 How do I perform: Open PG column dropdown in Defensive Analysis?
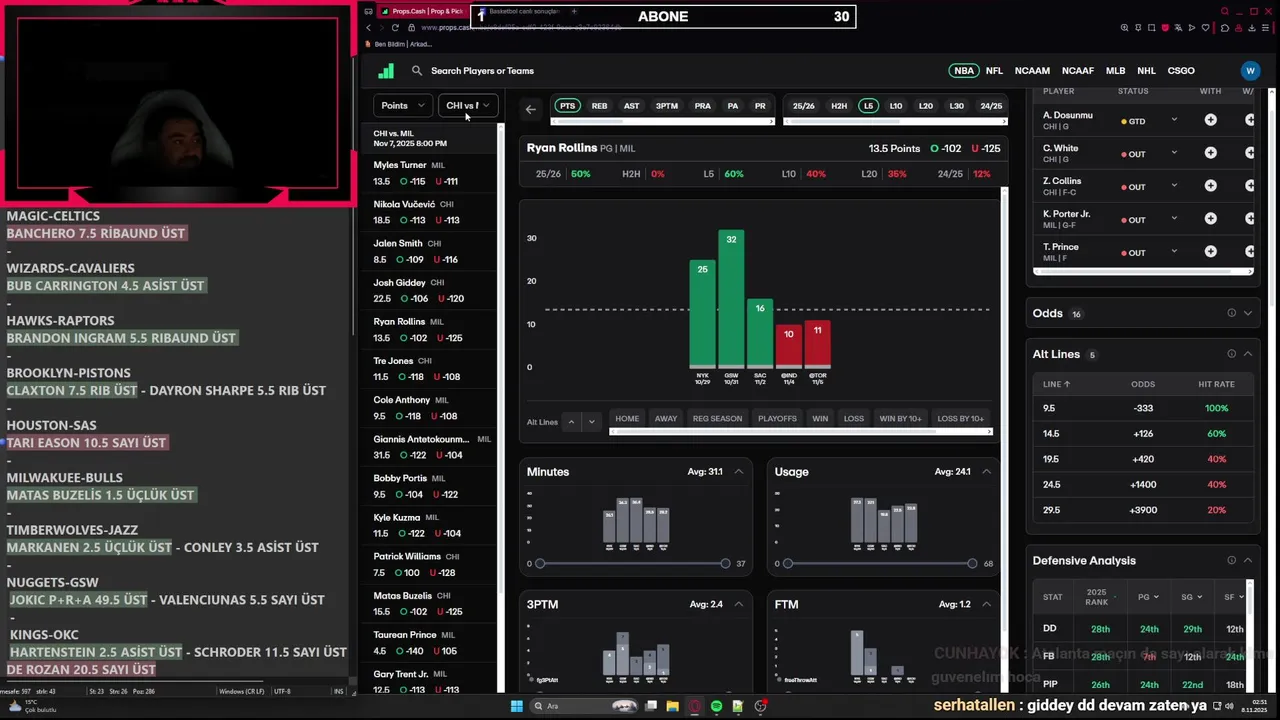pos(1149,597)
